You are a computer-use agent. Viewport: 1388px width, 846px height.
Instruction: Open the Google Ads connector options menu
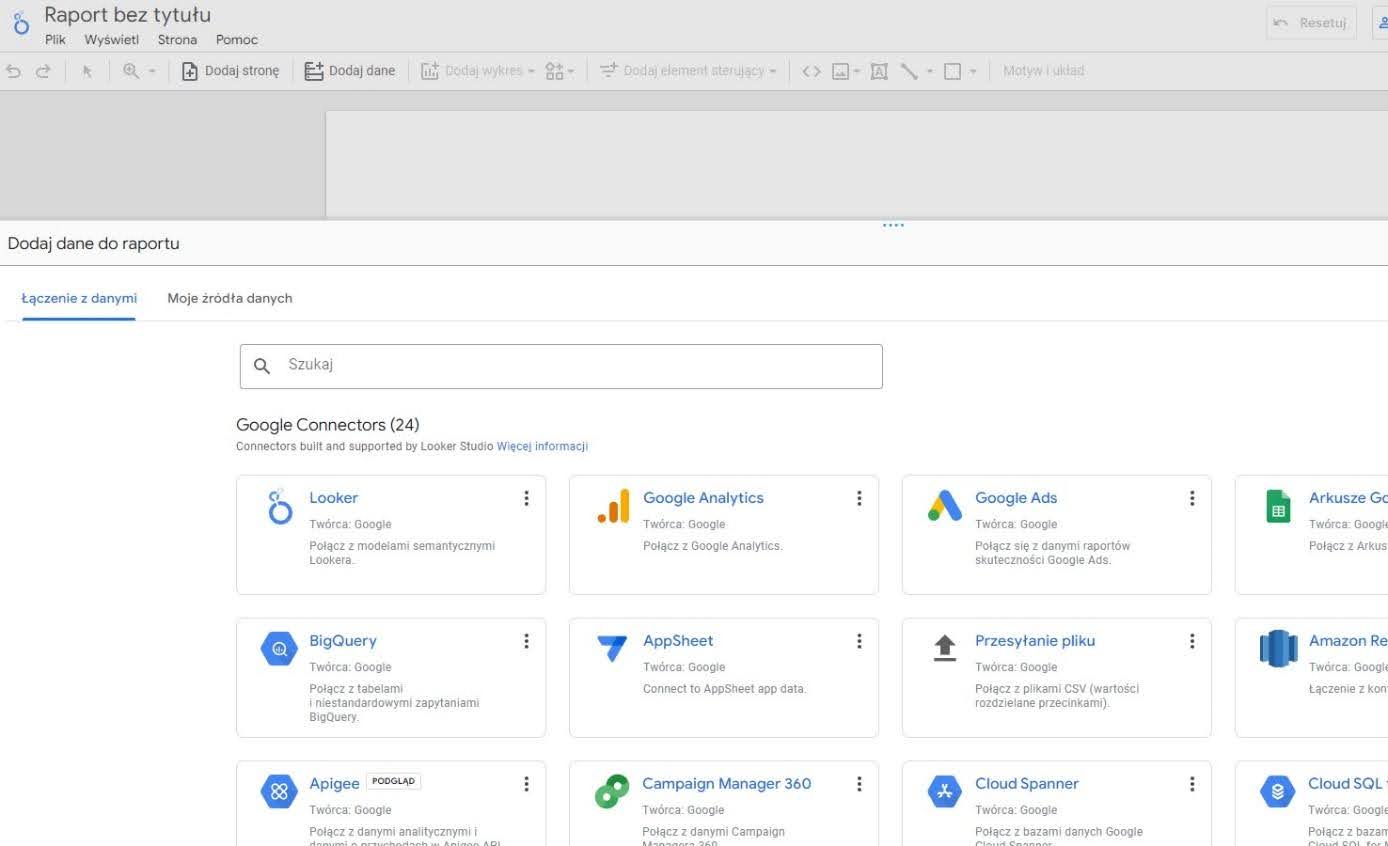click(1191, 498)
